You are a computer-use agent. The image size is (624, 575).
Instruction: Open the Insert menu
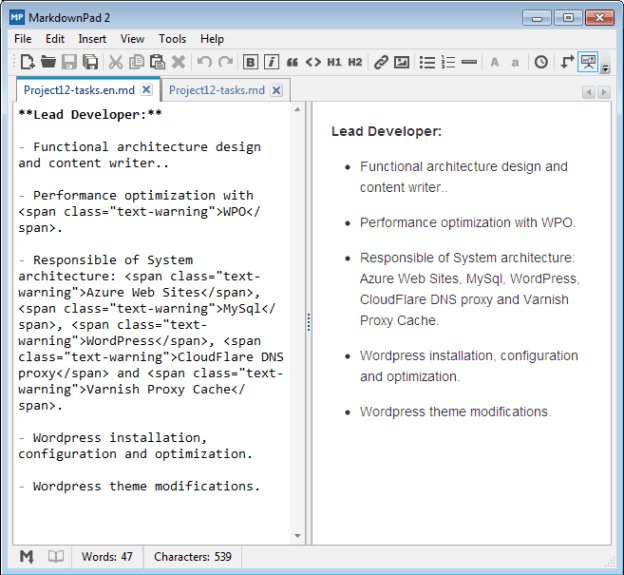click(x=93, y=39)
